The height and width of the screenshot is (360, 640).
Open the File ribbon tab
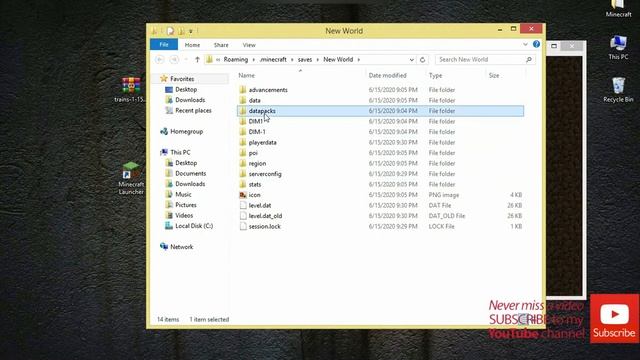[x=164, y=44]
